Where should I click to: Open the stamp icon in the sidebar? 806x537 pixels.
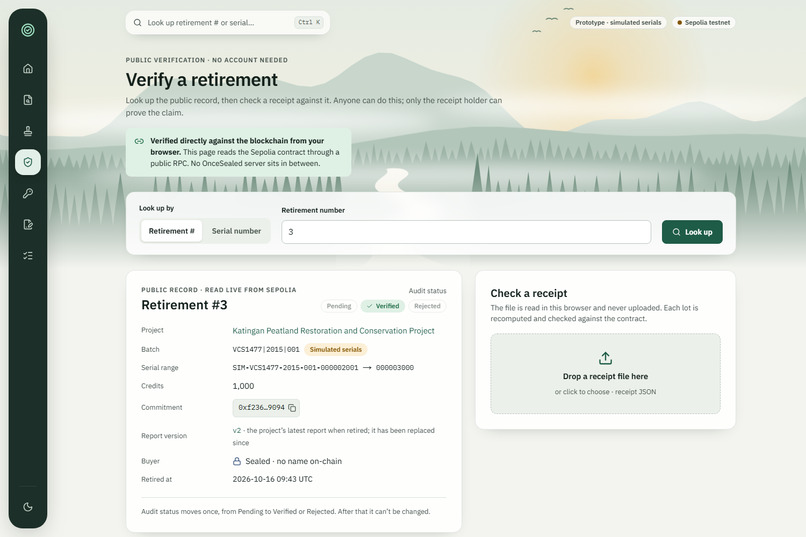click(28, 131)
